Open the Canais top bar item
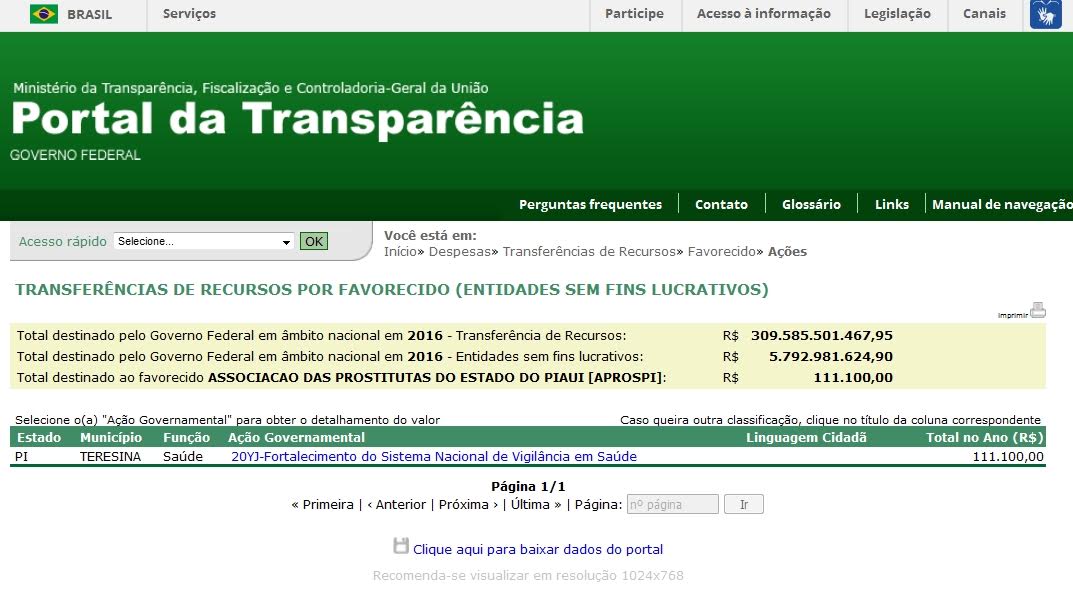1073x605 pixels. point(984,14)
